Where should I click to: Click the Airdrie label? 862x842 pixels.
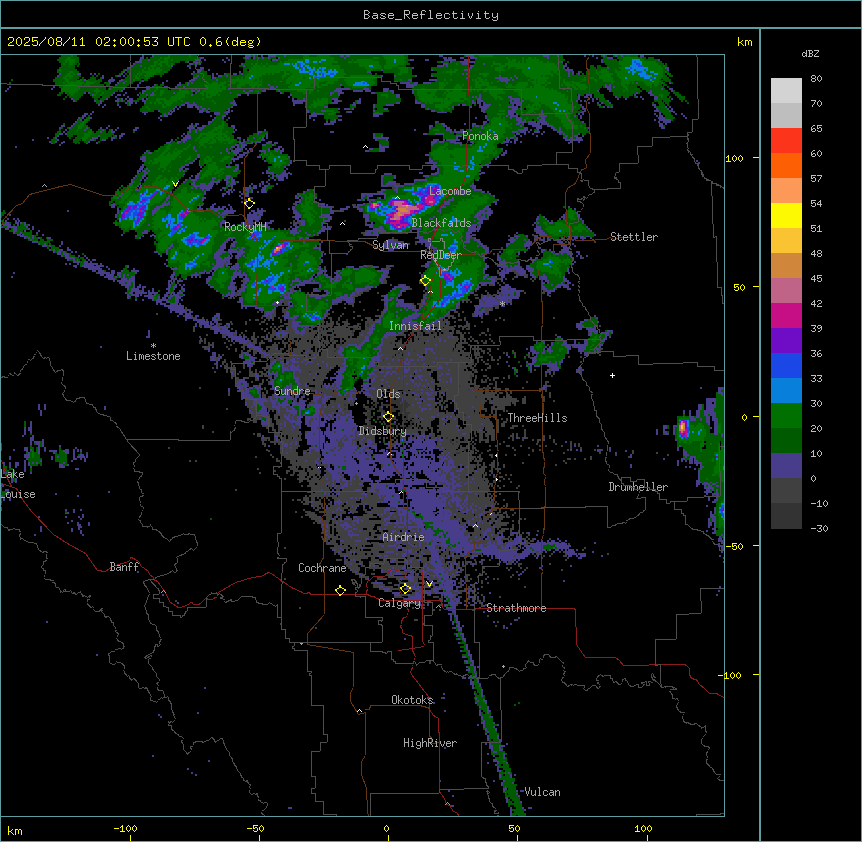[404, 537]
